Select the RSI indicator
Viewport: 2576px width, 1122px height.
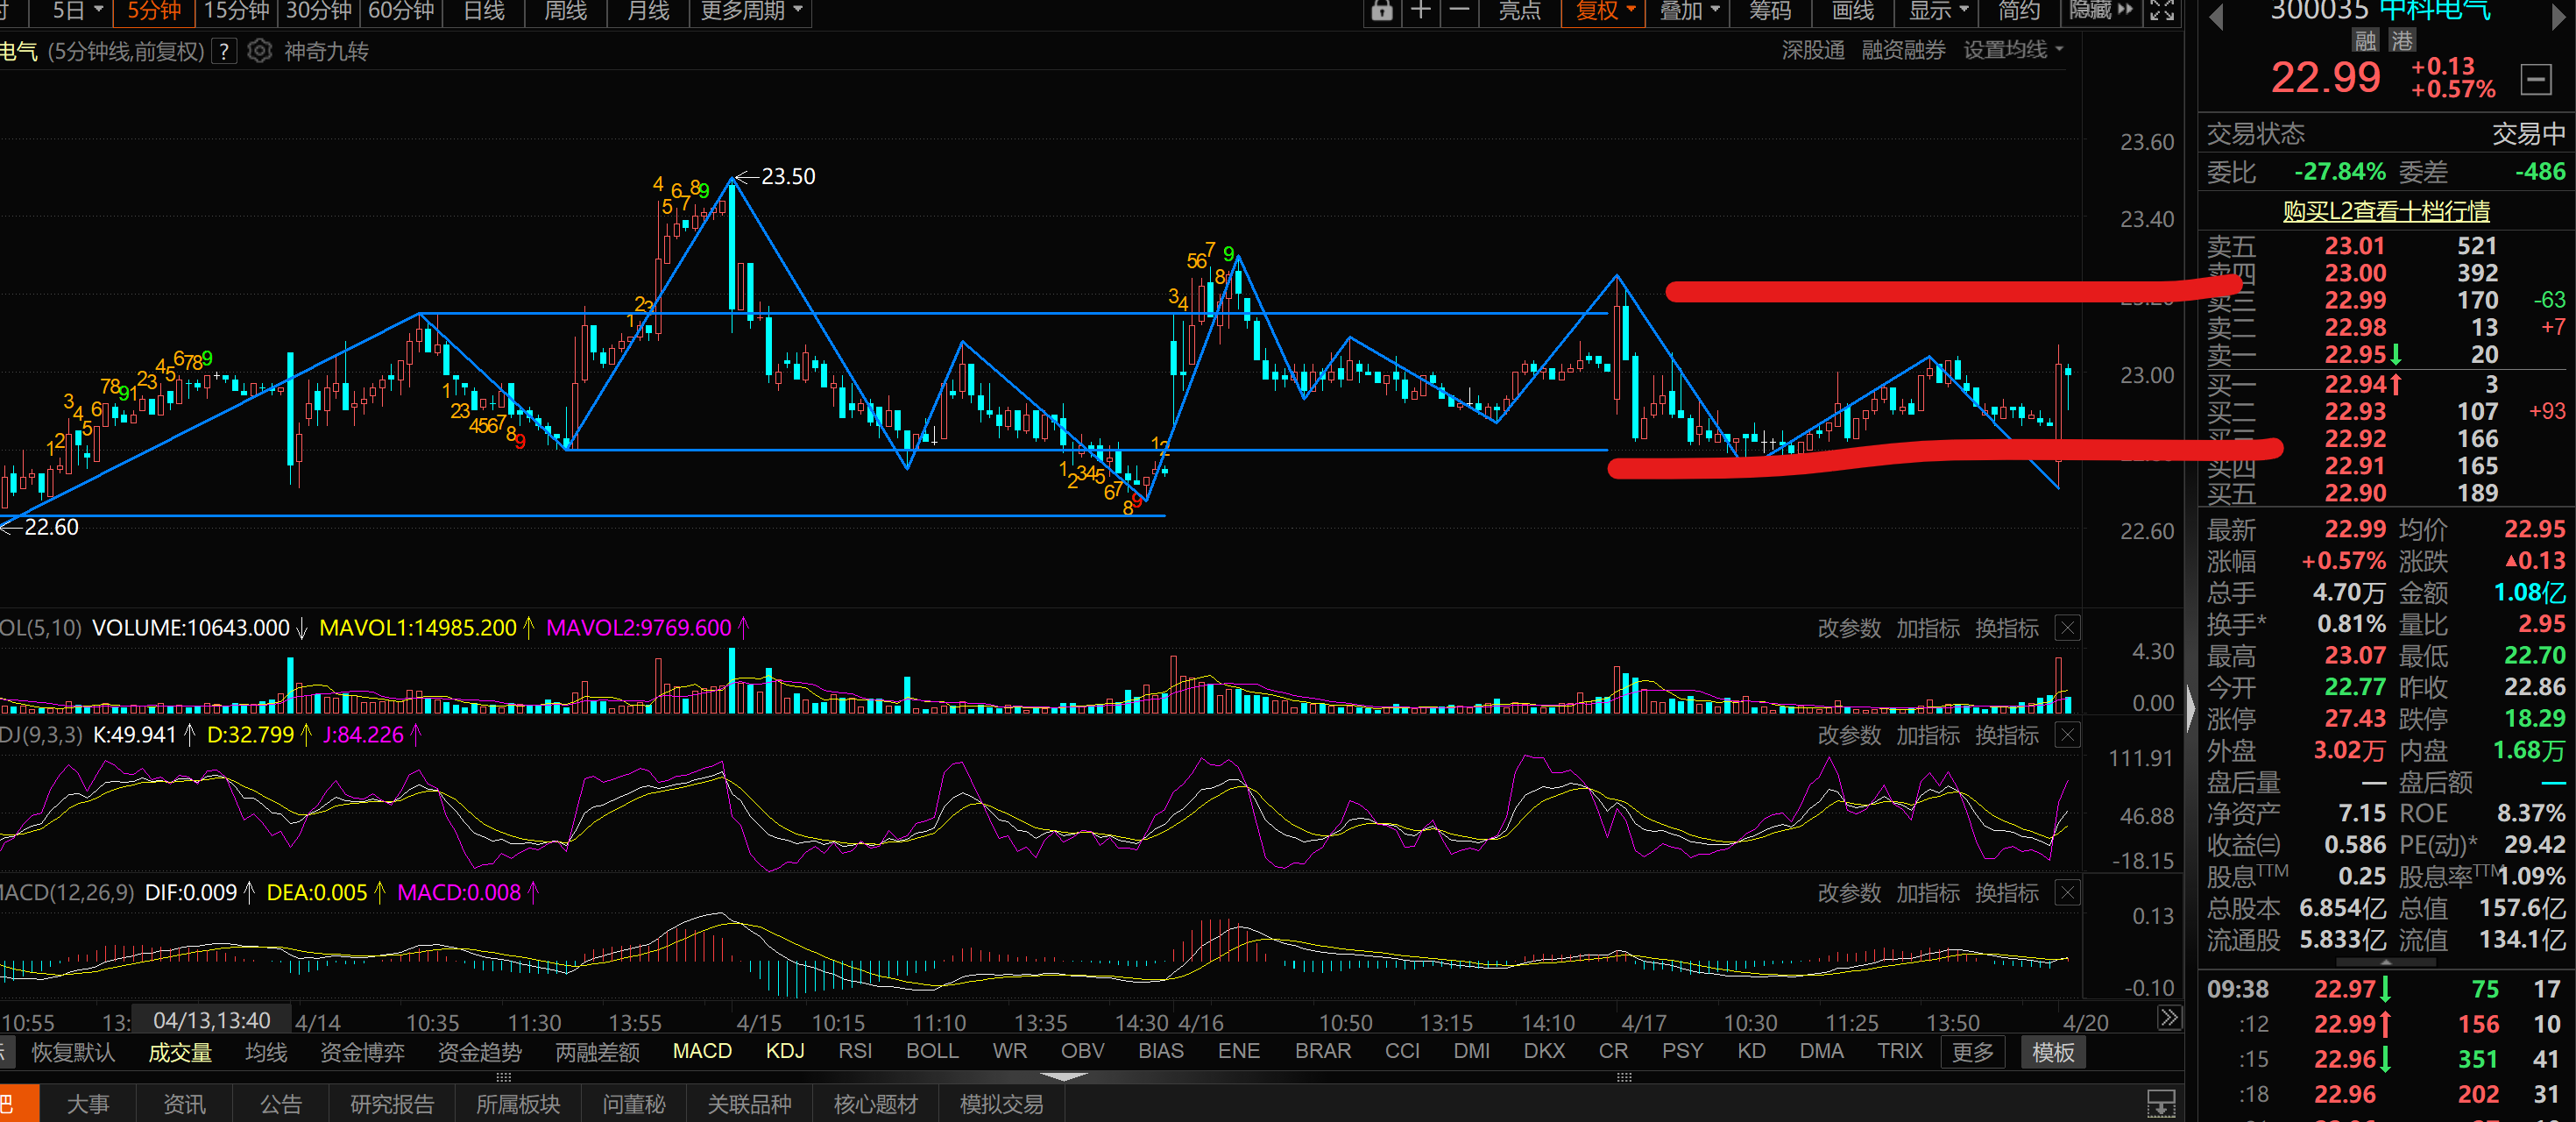[855, 1051]
